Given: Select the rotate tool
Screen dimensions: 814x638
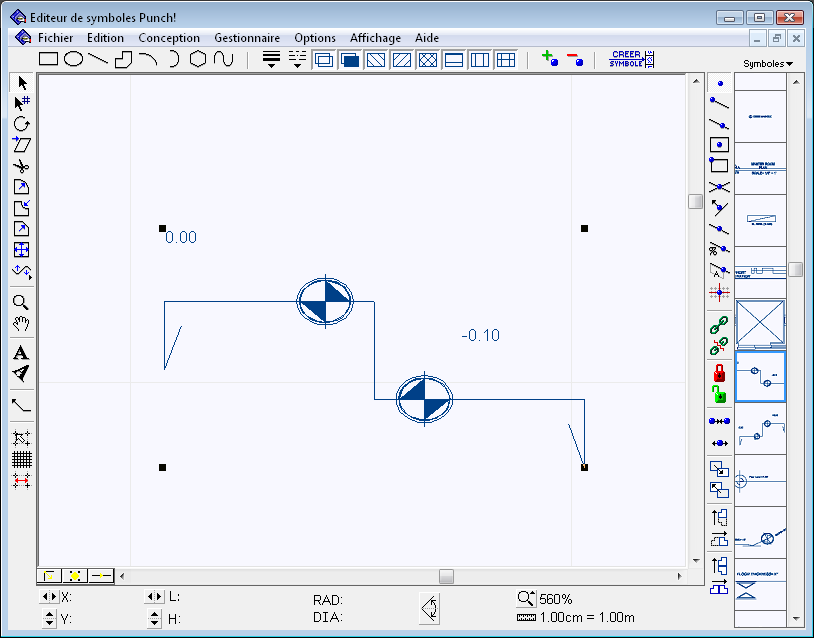Looking at the screenshot, I should click(22, 124).
